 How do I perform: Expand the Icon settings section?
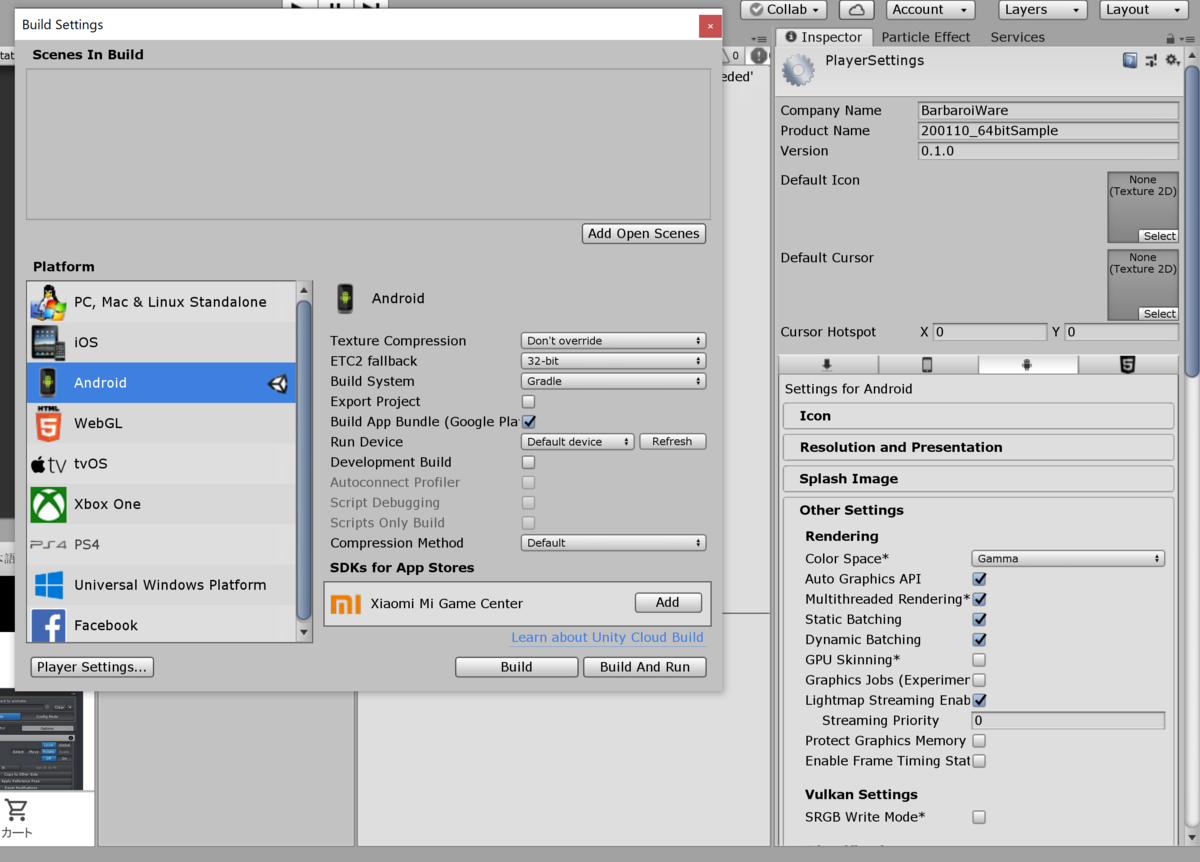click(x=977, y=416)
